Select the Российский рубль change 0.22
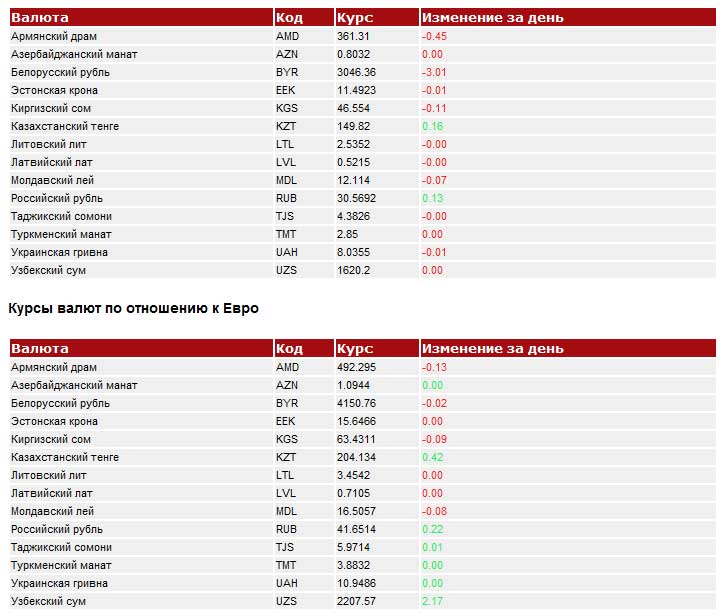 coord(432,529)
